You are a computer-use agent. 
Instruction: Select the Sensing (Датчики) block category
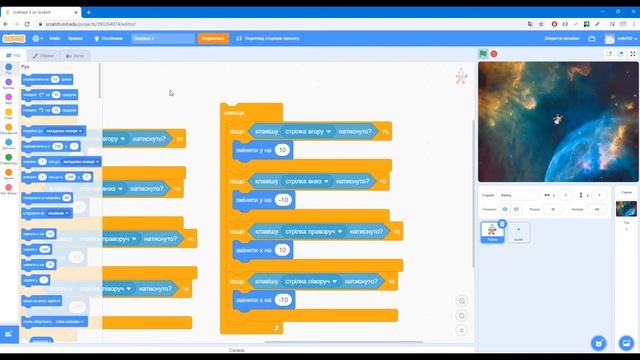(x=9, y=144)
